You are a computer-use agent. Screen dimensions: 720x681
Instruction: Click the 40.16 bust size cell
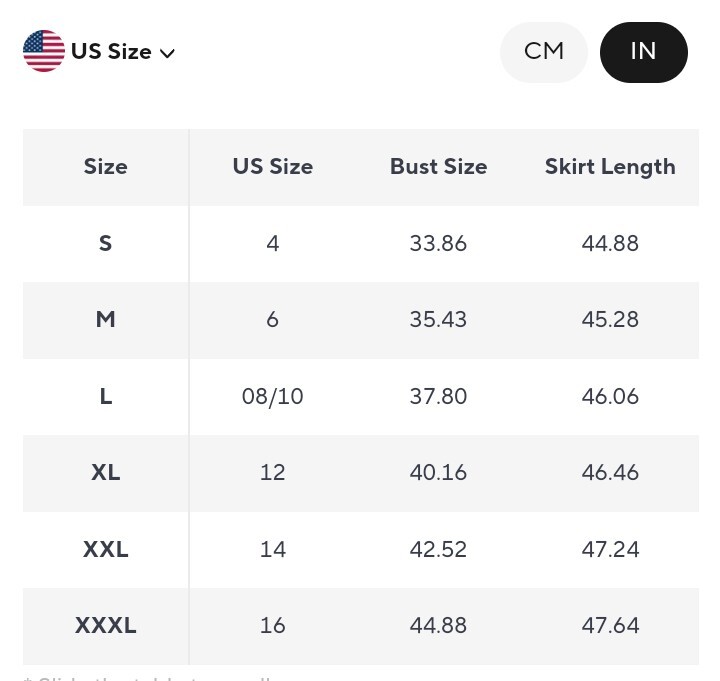439,473
